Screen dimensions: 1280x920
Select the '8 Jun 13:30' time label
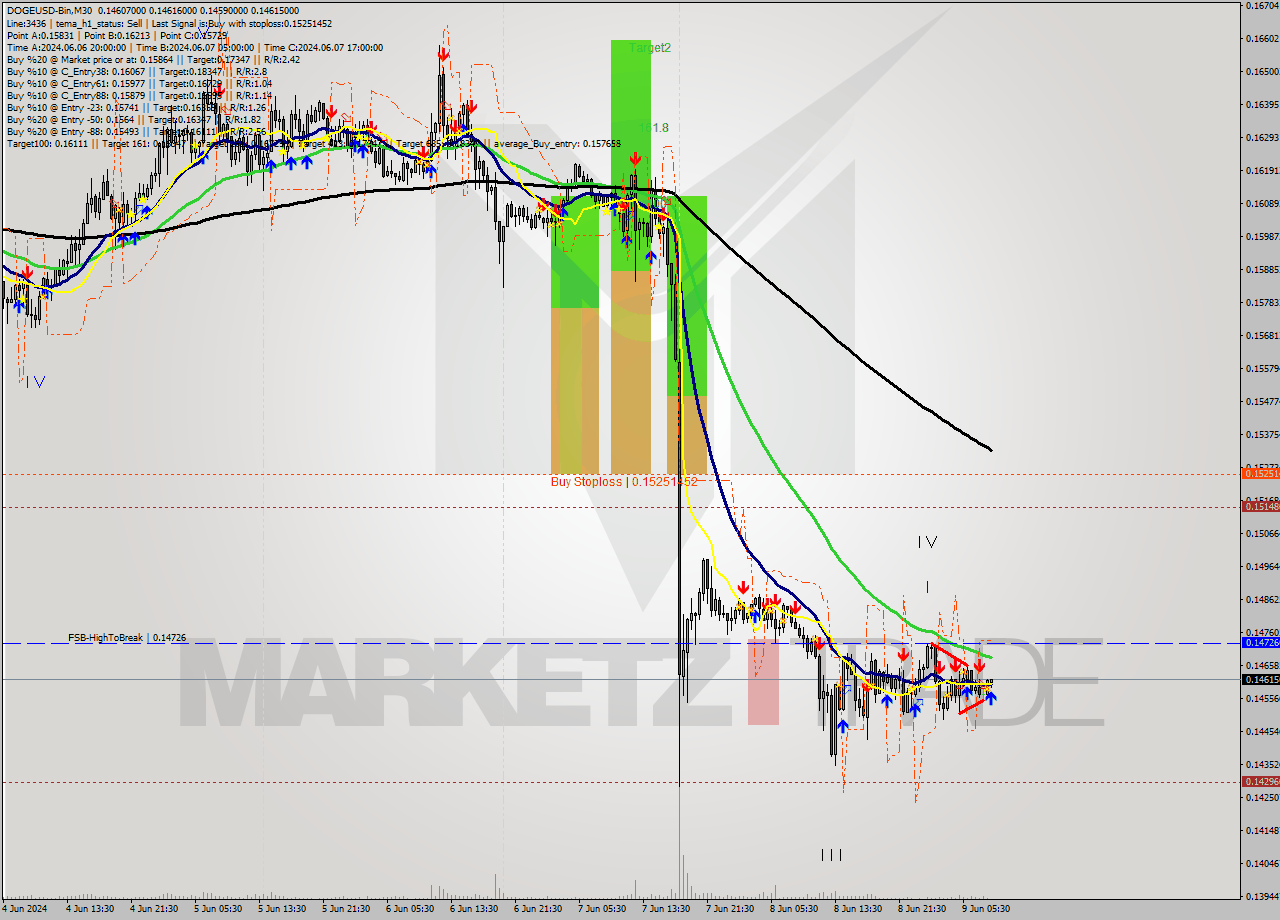pyautogui.click(x=857, y=909)
